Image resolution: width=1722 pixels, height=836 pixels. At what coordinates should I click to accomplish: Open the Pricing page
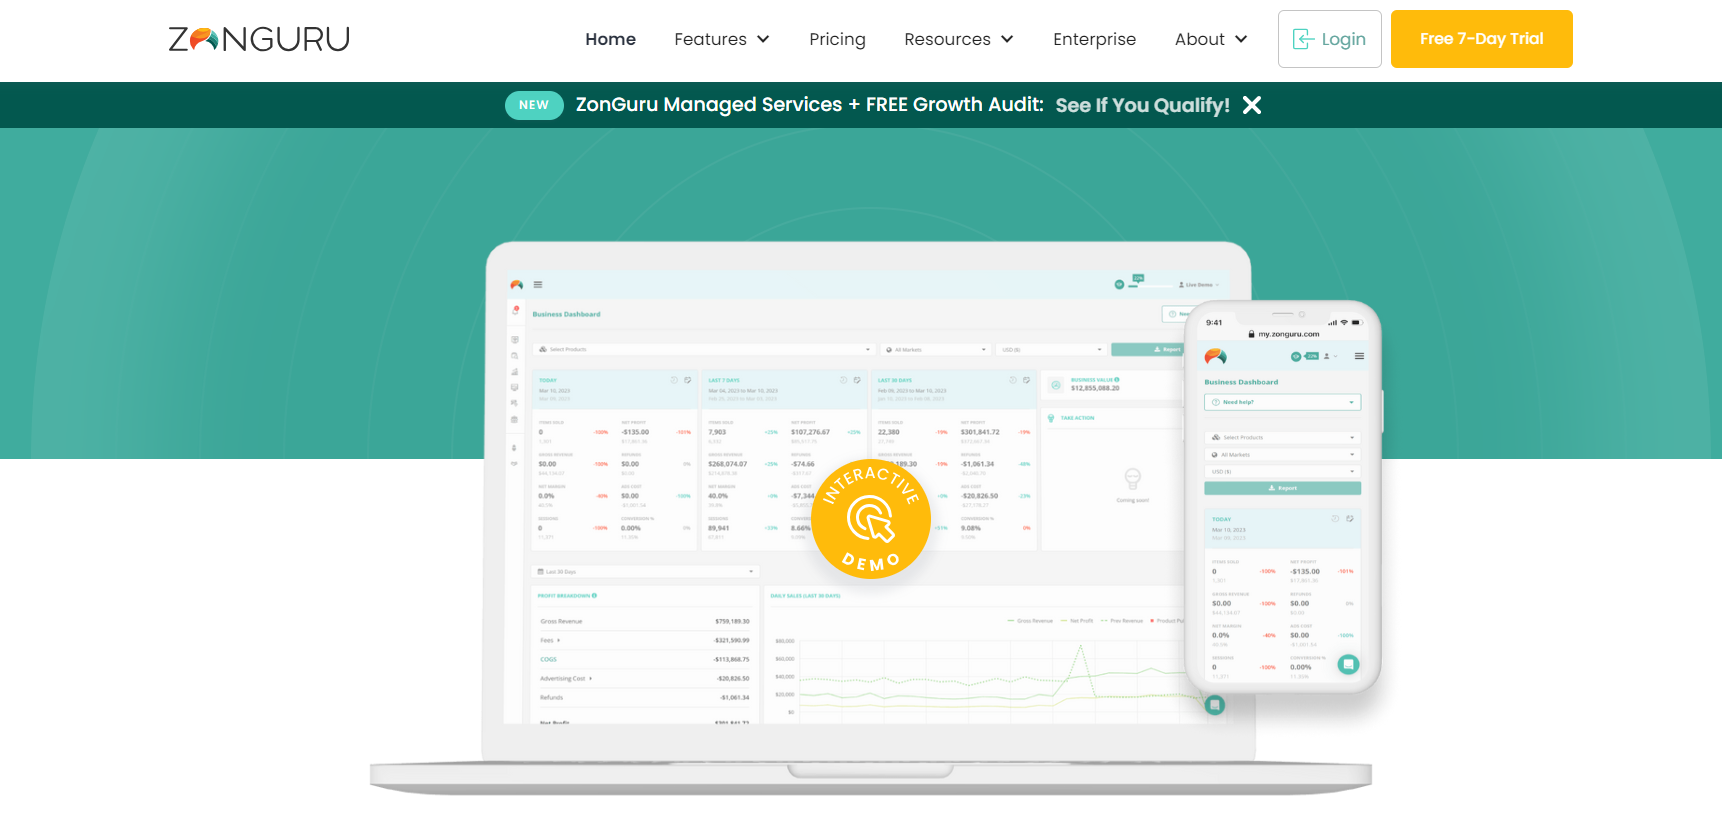pyautogui.click(x=837, y=39)
